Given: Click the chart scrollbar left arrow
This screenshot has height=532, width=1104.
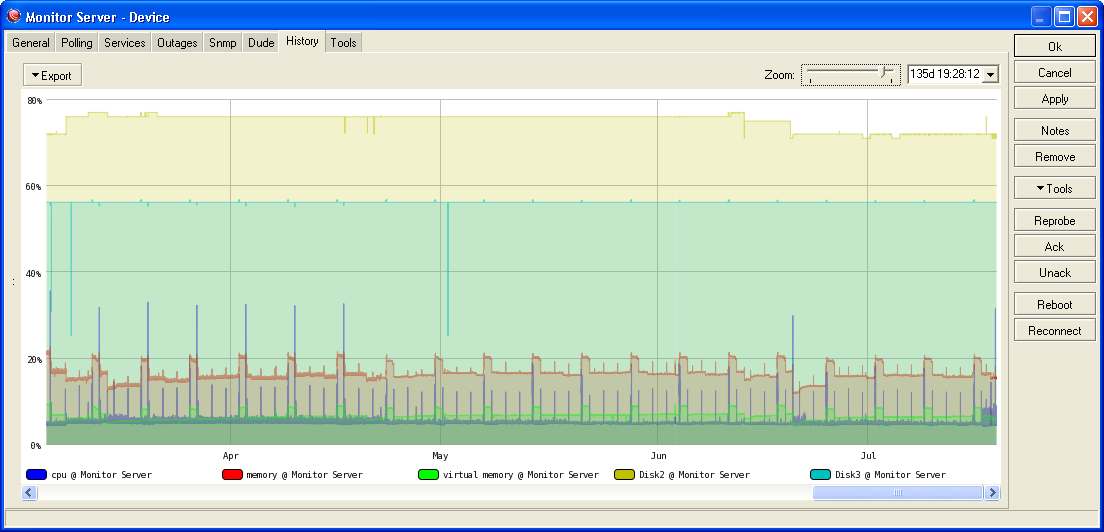Looking at the screenshot, I should coord(30,493).
